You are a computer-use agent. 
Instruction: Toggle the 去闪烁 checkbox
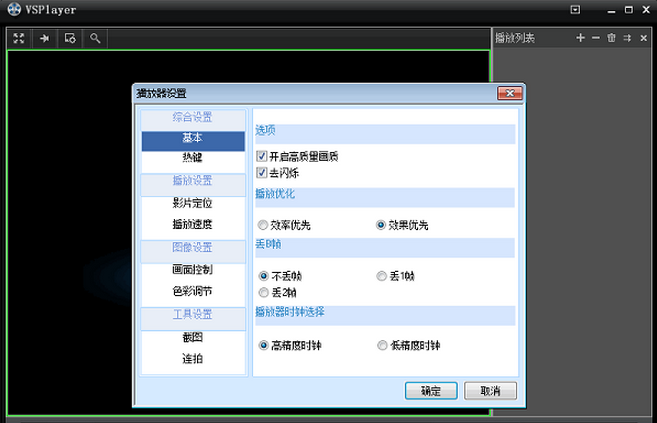(262, 173)
